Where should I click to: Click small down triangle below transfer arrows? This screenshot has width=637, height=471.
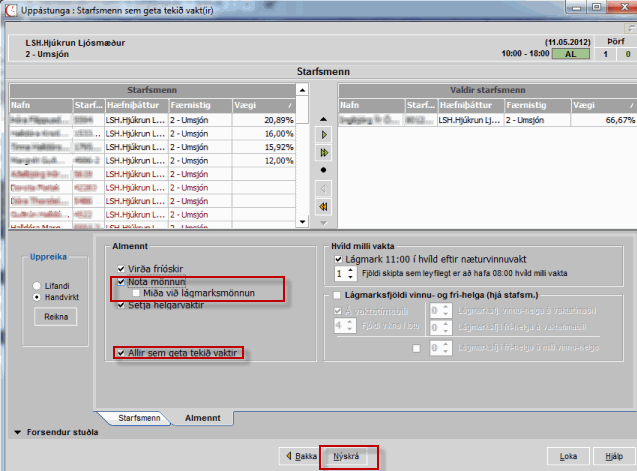point(323,223)
